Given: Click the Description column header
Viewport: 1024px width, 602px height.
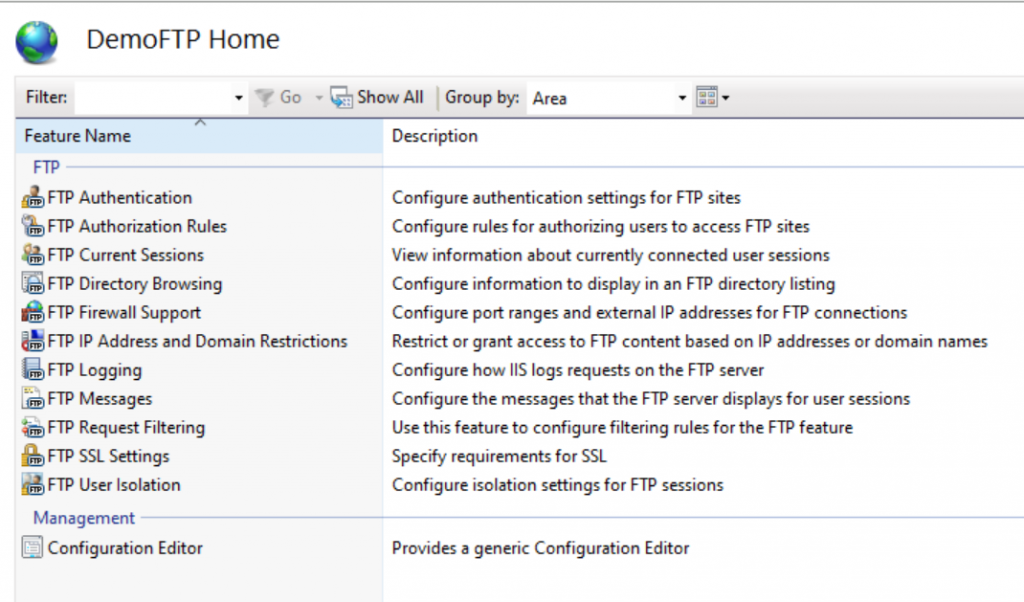Looking at the screenshot, I should click(435, 136).
